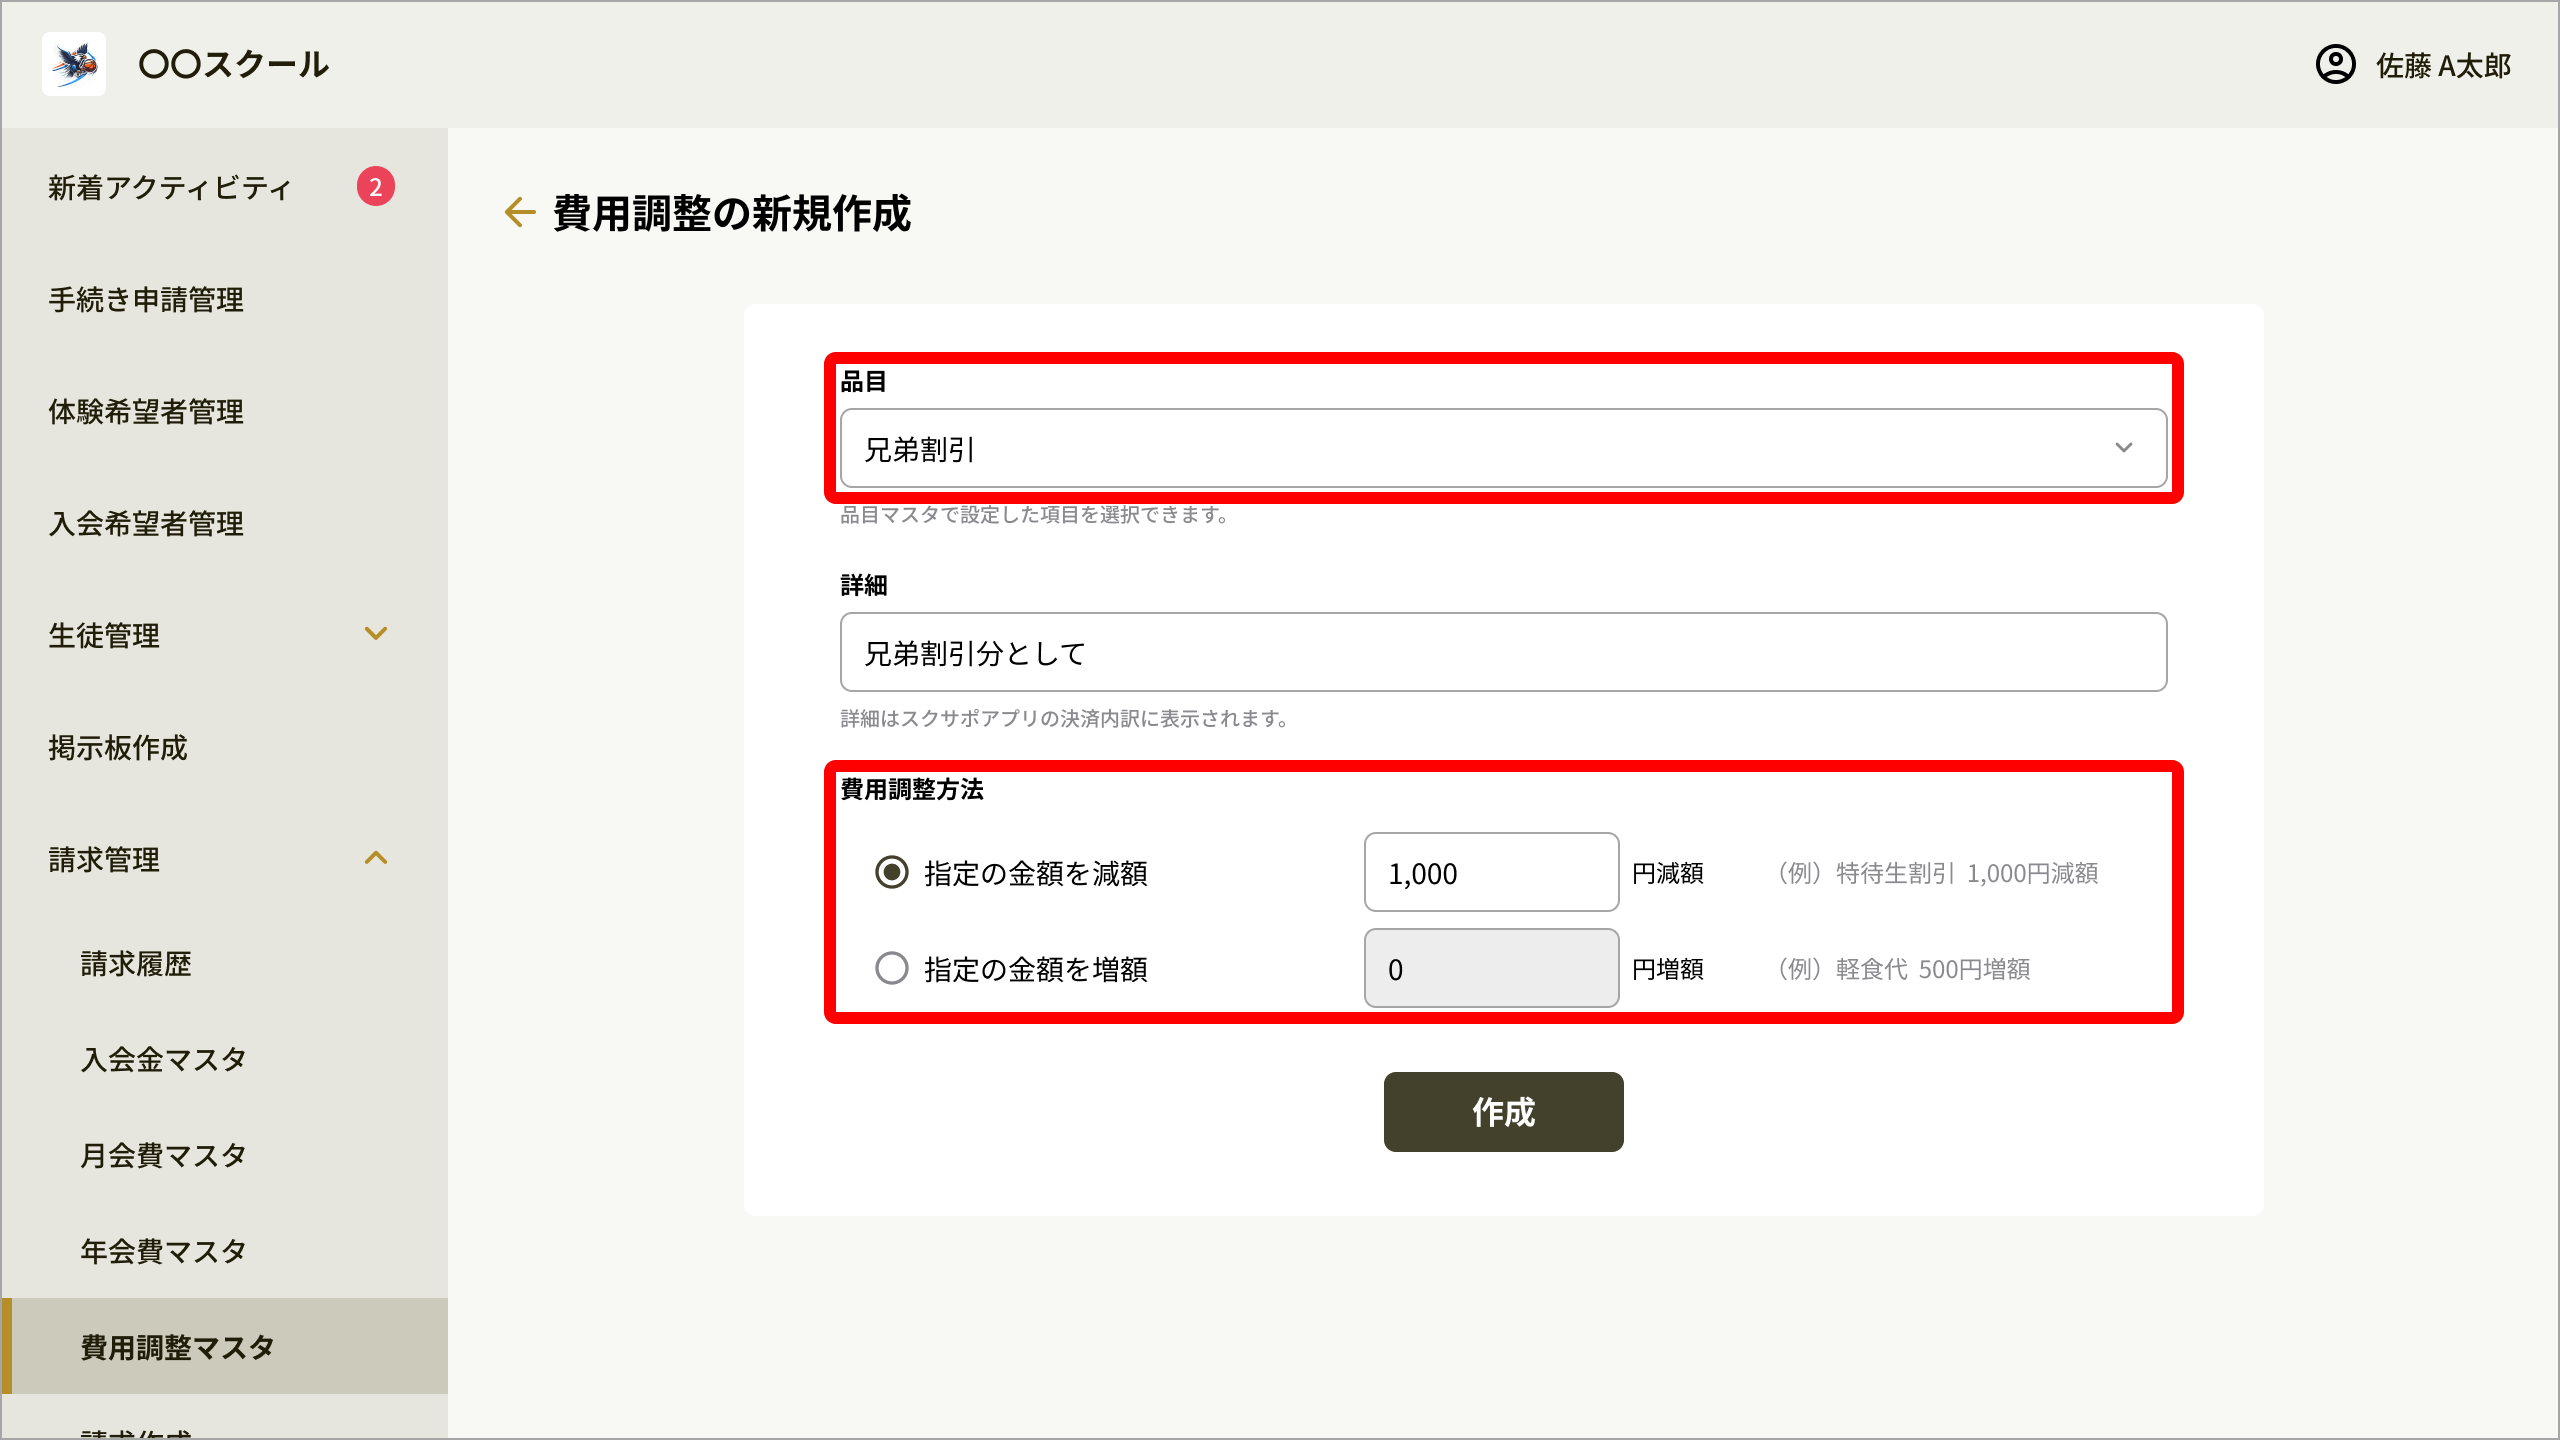Screen dimensions: 2560x1440
Task: Go to 年会費マスタ submenu item
Action: coord(164,1251)
